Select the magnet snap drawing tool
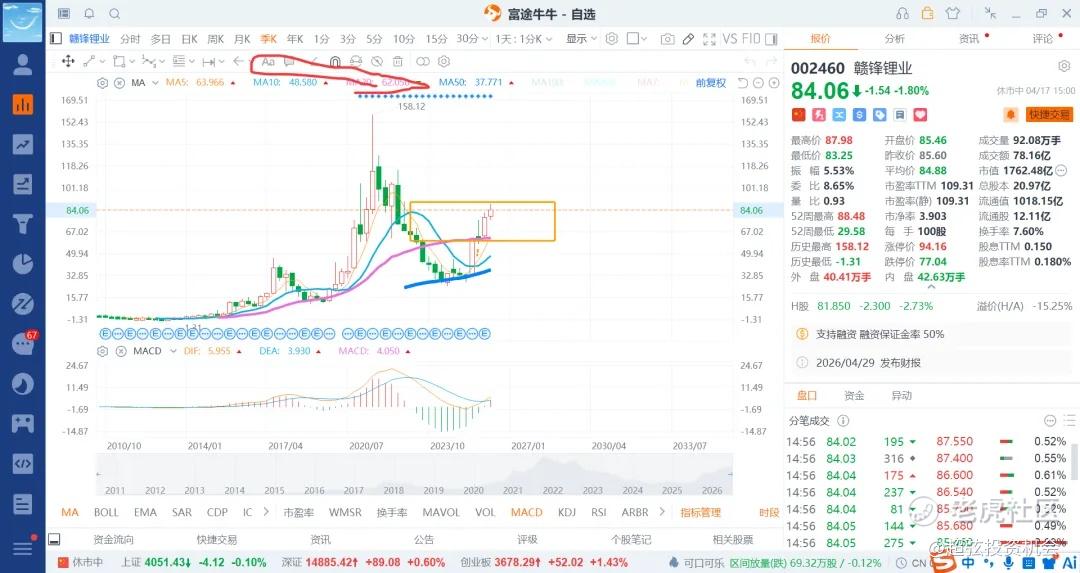The image size is (1080, 573). (x=335, y=61)
